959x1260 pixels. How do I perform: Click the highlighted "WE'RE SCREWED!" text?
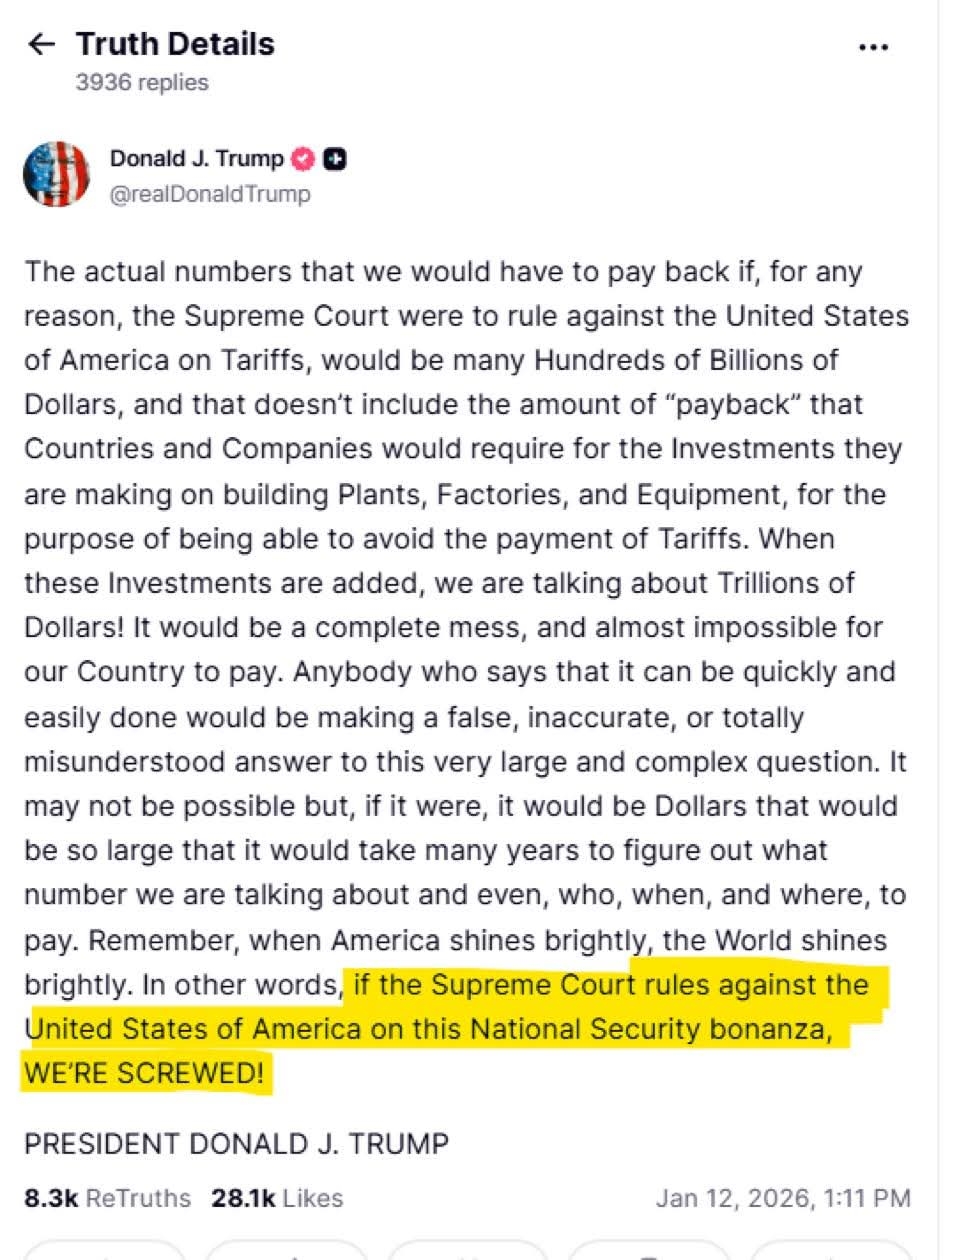tap(145, 1073)
